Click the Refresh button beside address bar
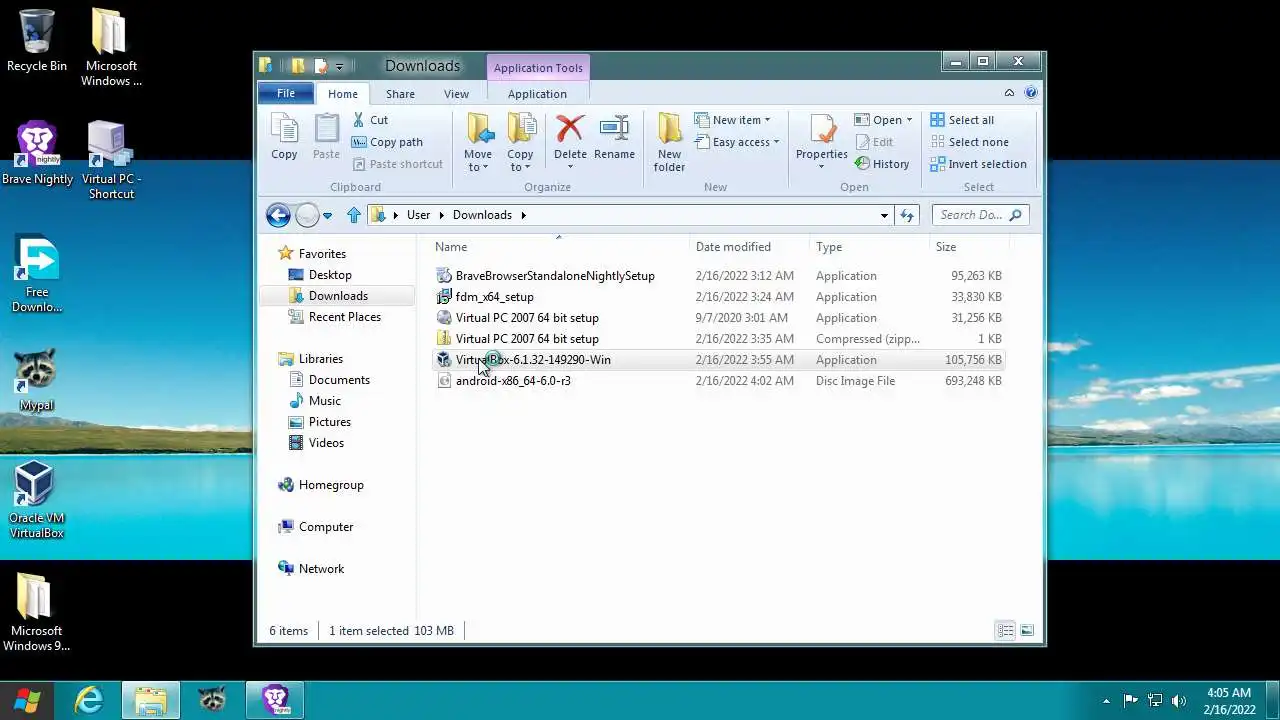Image resolution: width=1280 pixels, height=720 pixels. (907, 215)
